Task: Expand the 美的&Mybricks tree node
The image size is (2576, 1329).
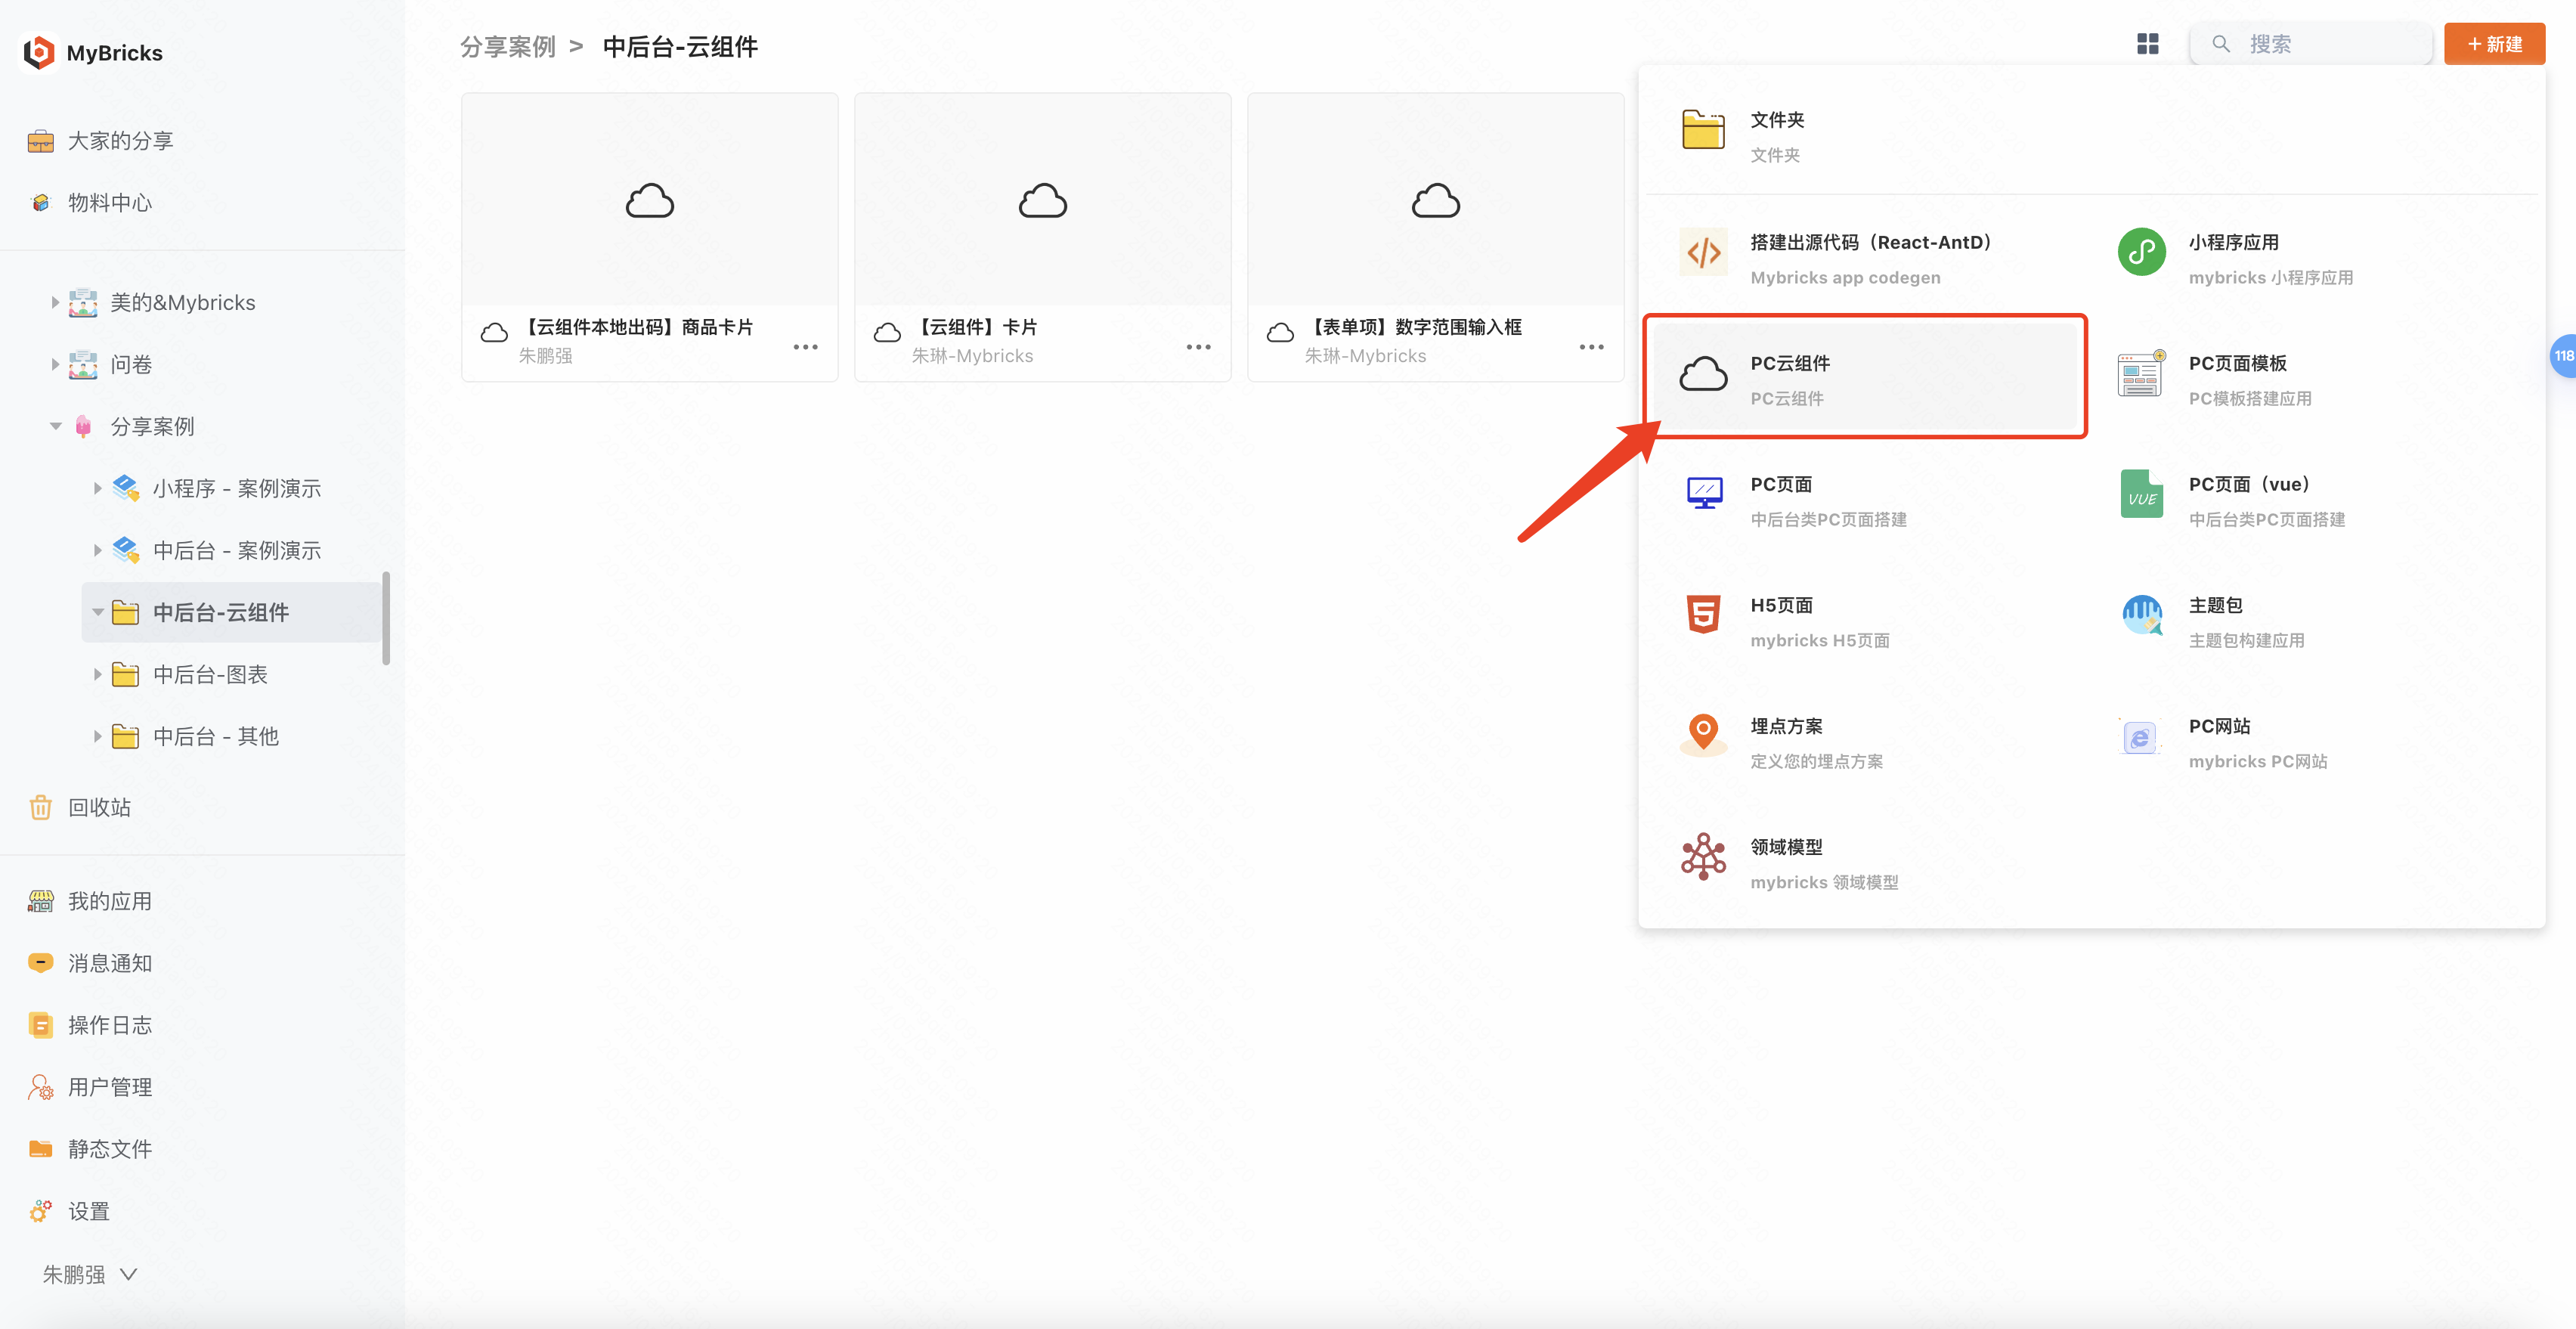Action: (x=55, y=302)
